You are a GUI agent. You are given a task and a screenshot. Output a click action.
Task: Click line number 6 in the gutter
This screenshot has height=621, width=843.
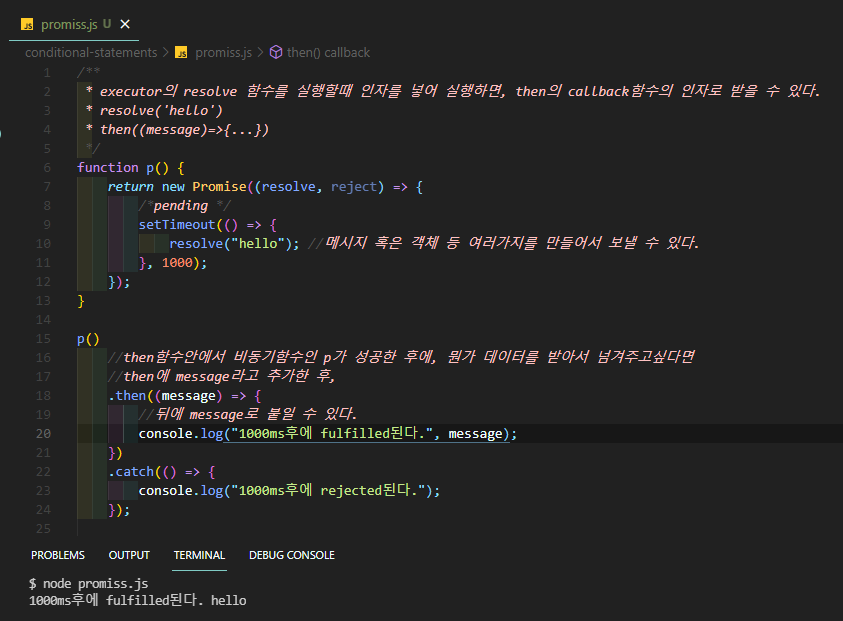(47, 168)
